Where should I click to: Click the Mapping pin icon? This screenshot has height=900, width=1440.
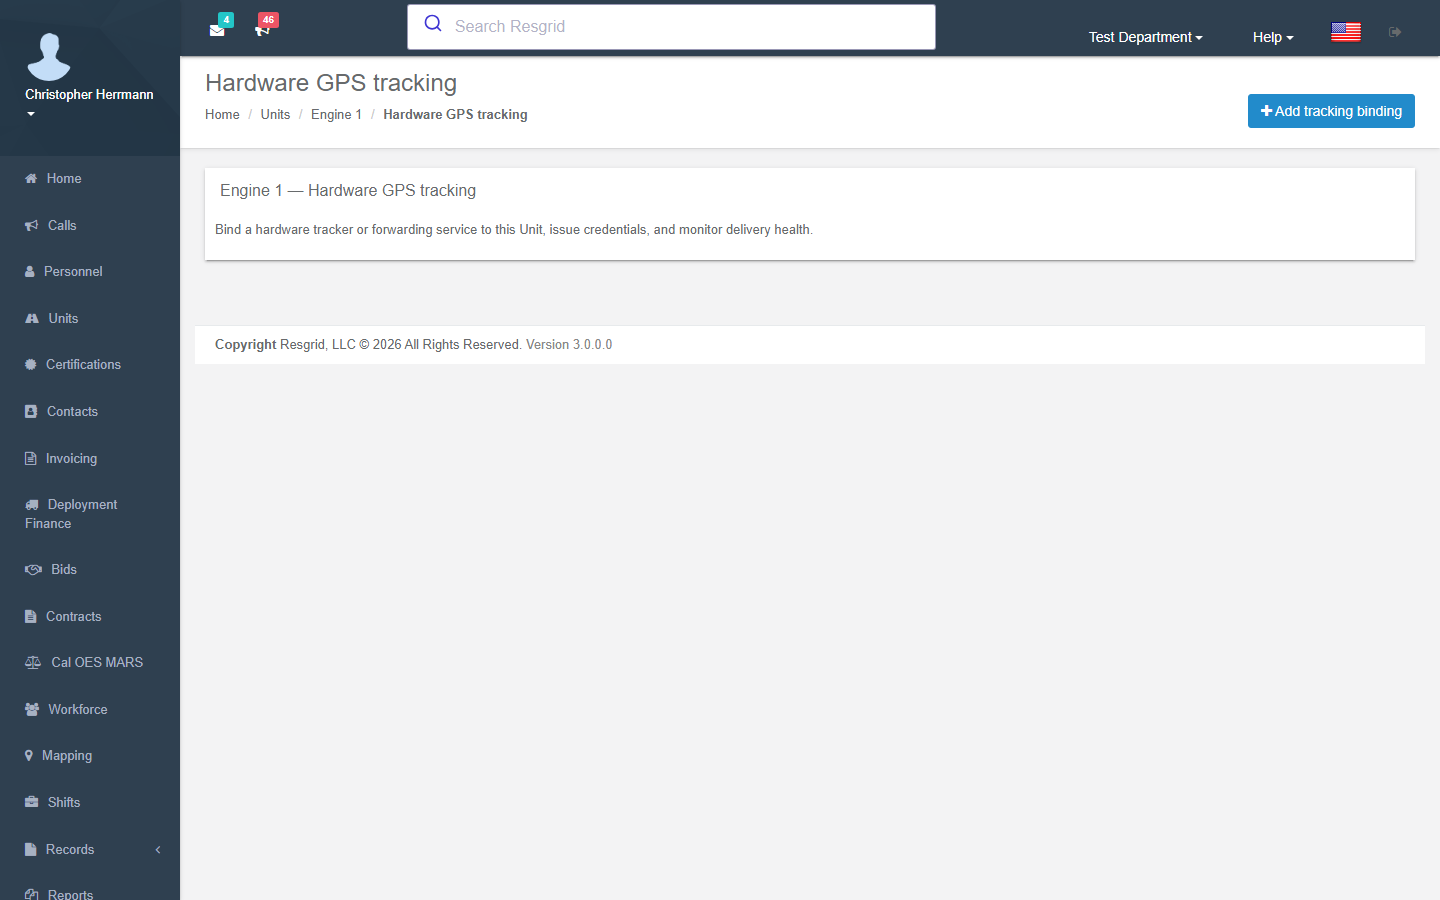click(29, 756)
